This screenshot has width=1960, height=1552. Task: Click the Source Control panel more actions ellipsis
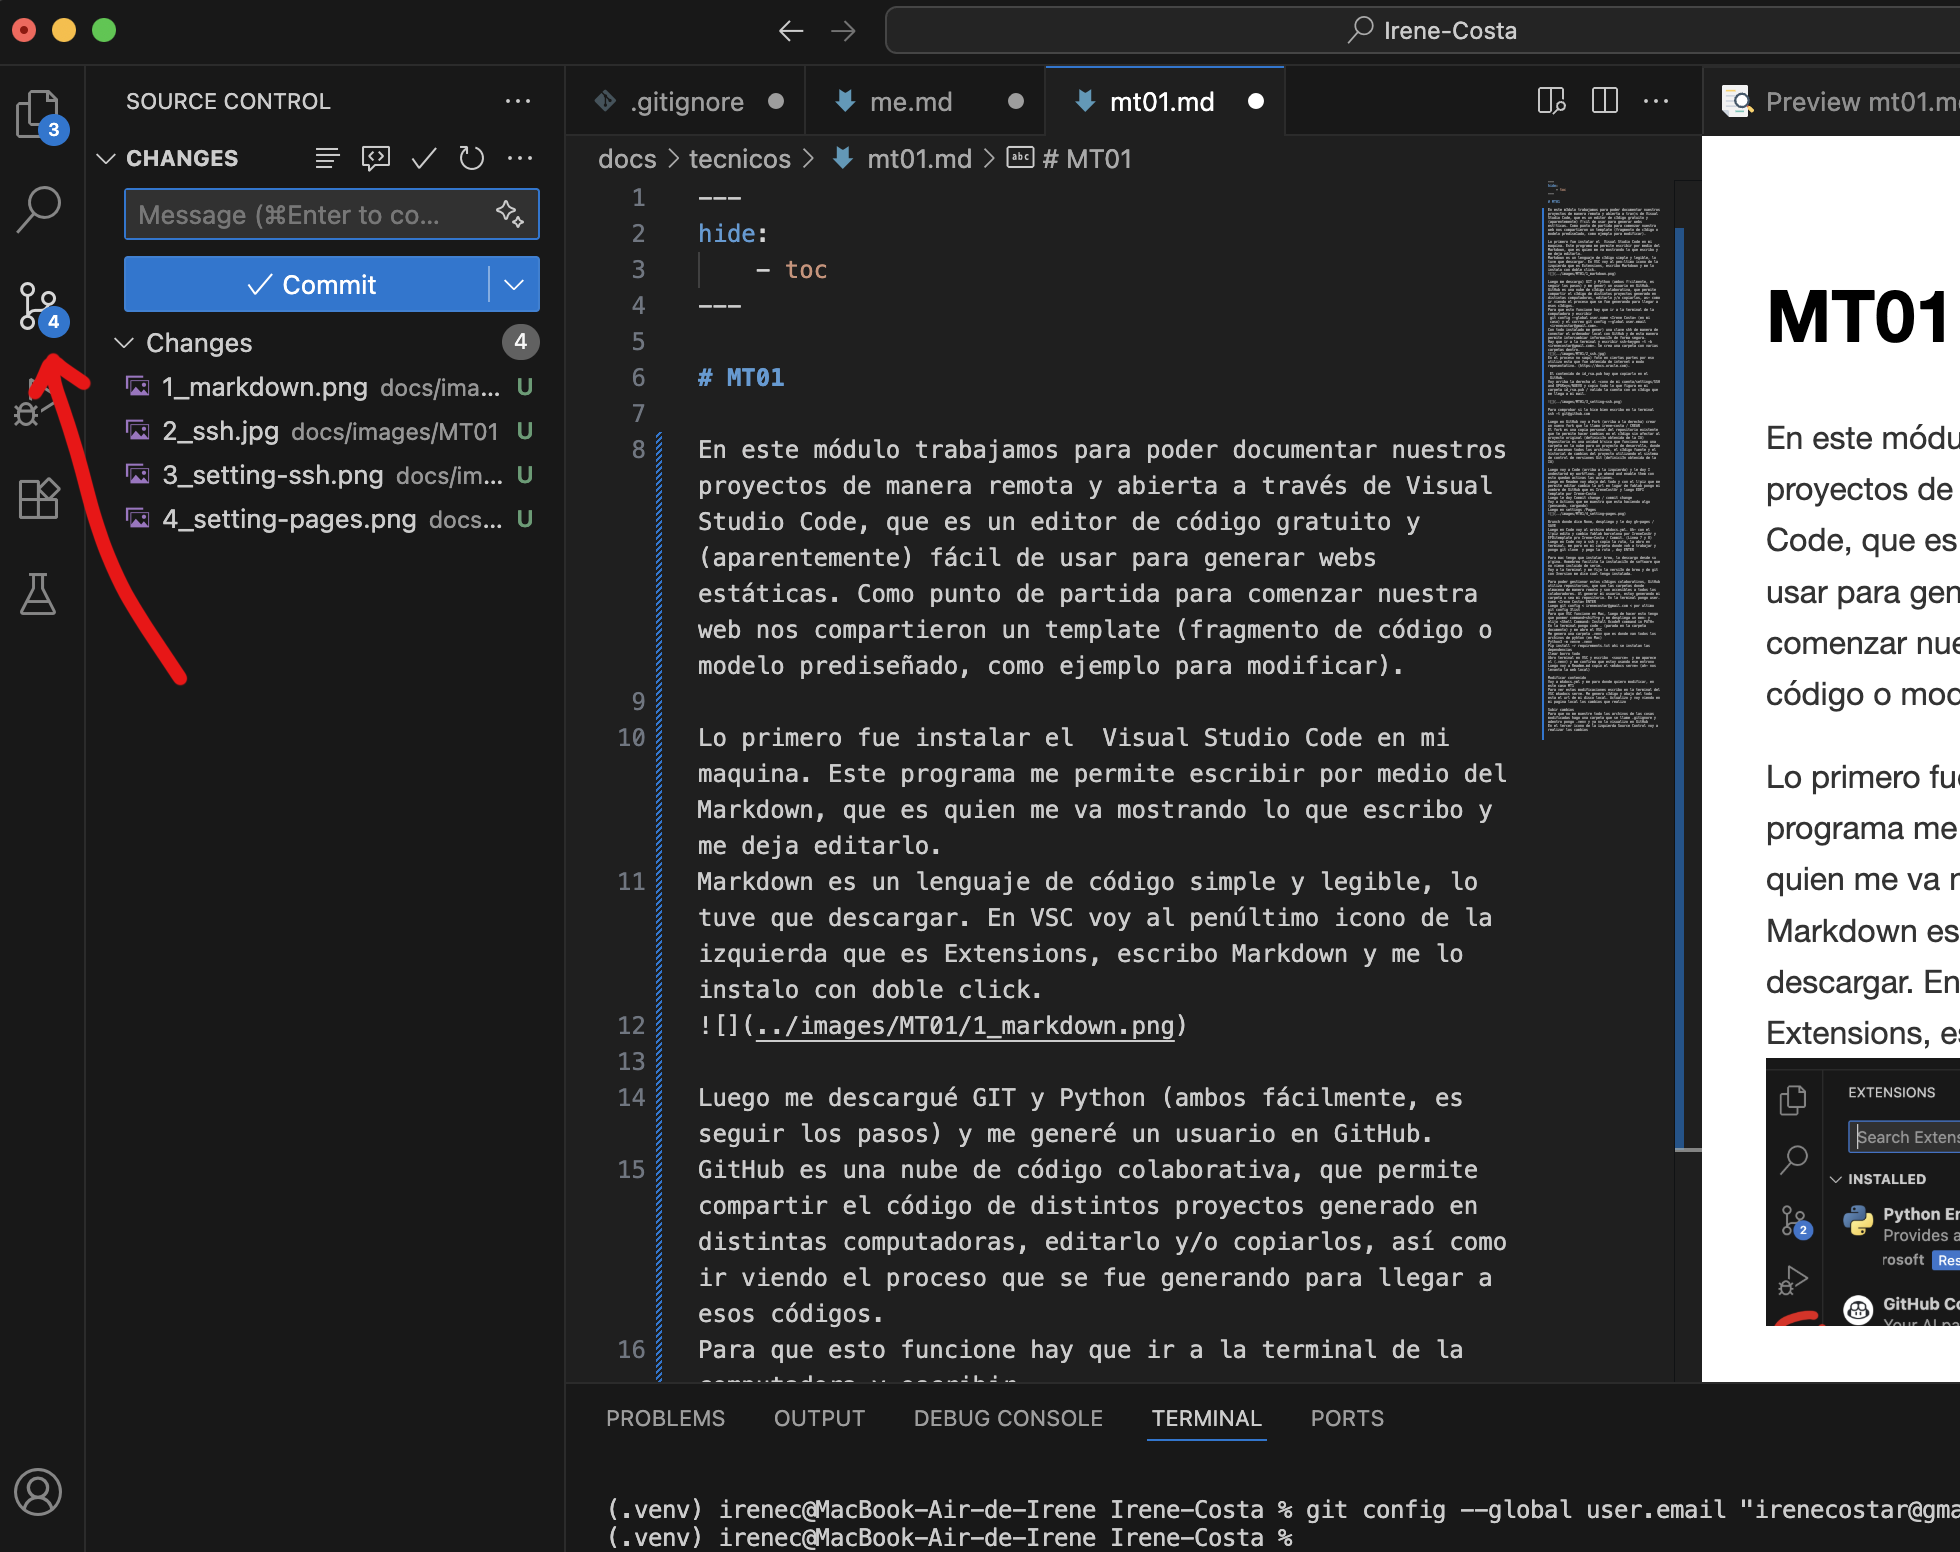pyautogui.click(x=518, y=101)
